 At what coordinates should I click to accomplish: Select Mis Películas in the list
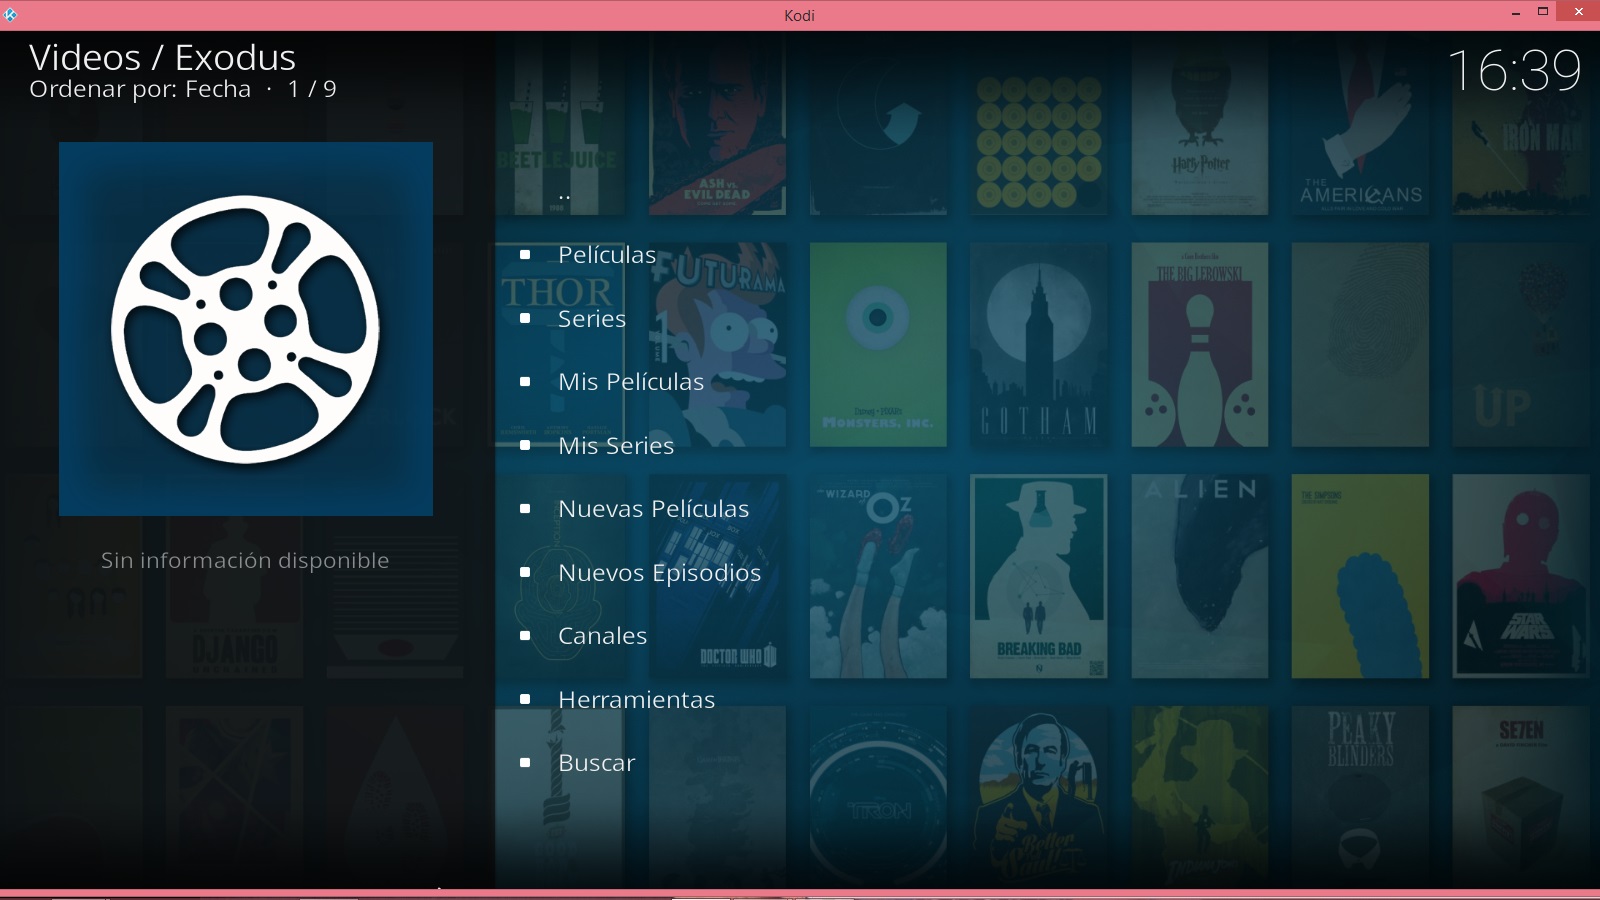[631, 382]
